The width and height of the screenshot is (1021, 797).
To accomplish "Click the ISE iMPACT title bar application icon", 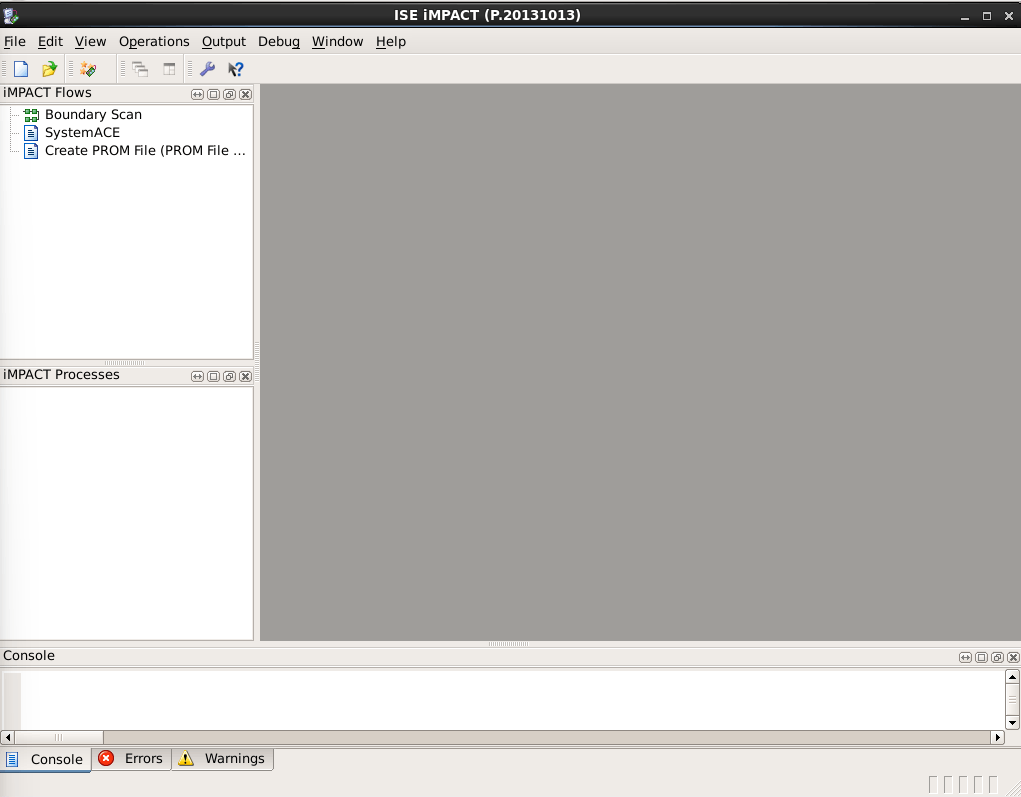I will tap(11, 16).
